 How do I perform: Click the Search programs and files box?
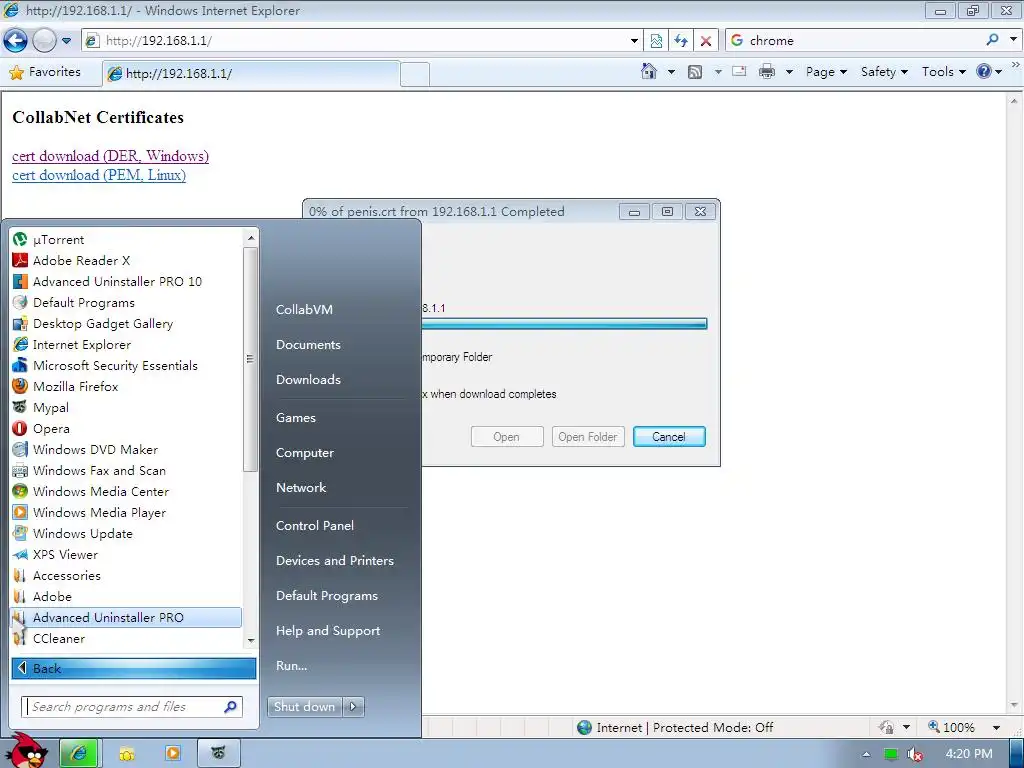point(132,707)
